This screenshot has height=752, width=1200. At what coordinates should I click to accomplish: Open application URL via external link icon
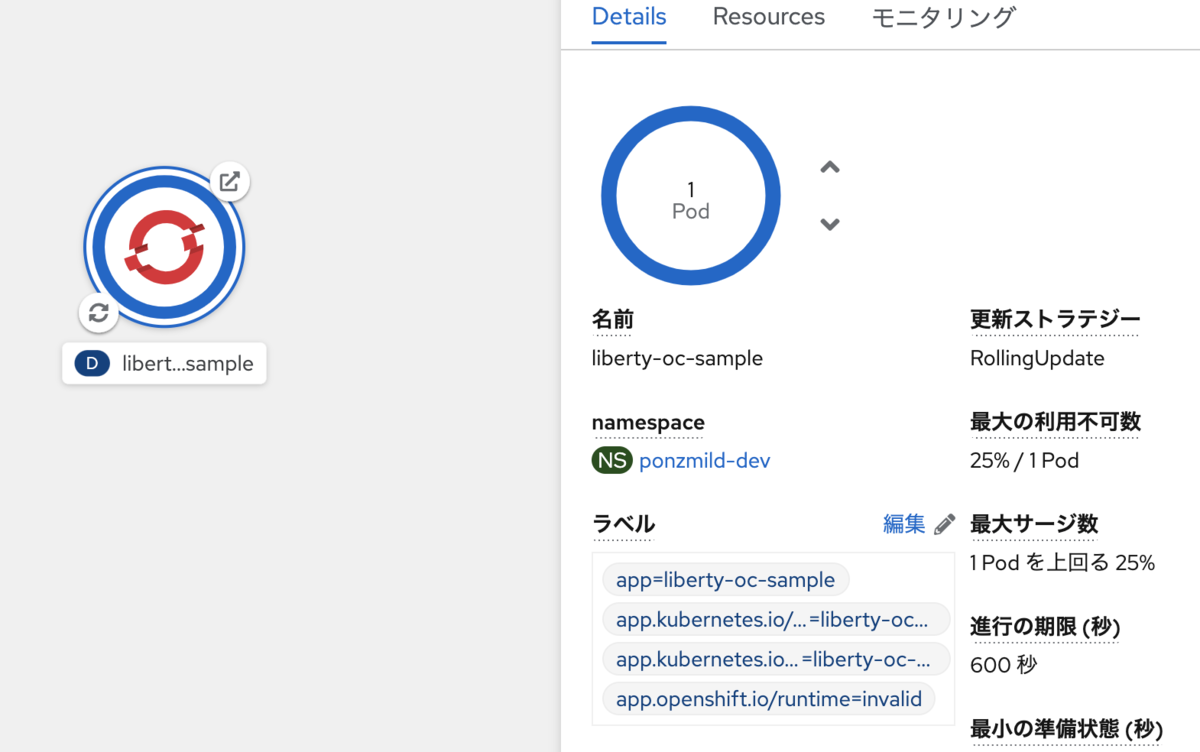pyautogui.click(x=230, y=182)
